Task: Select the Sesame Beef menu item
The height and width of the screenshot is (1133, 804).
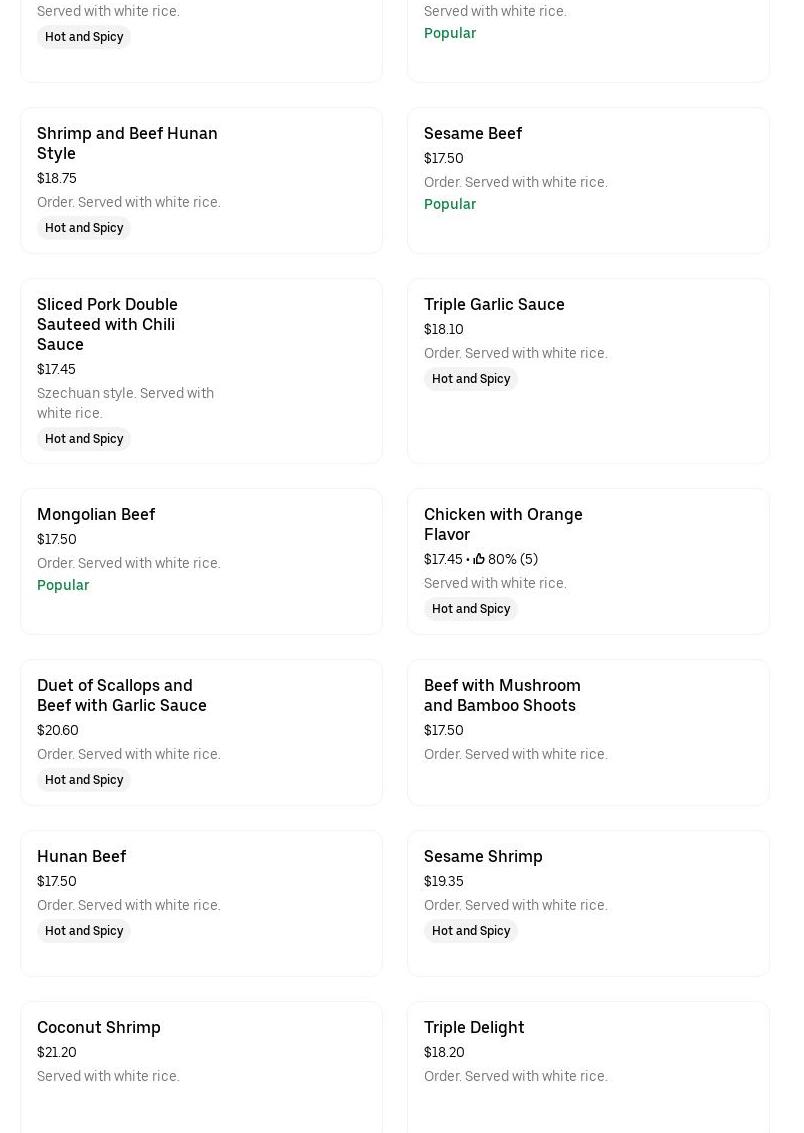Action: 473,133
